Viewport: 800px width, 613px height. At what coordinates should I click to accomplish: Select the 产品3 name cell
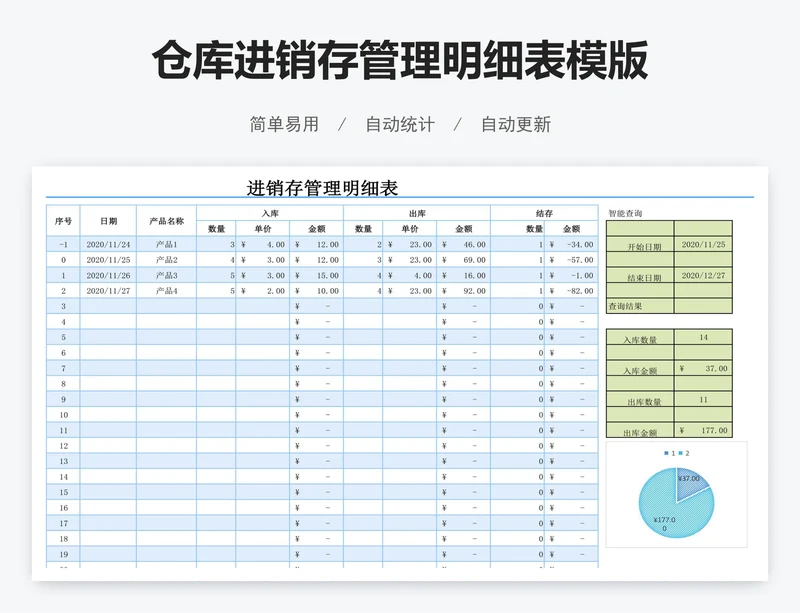click(x=166, y=276)
